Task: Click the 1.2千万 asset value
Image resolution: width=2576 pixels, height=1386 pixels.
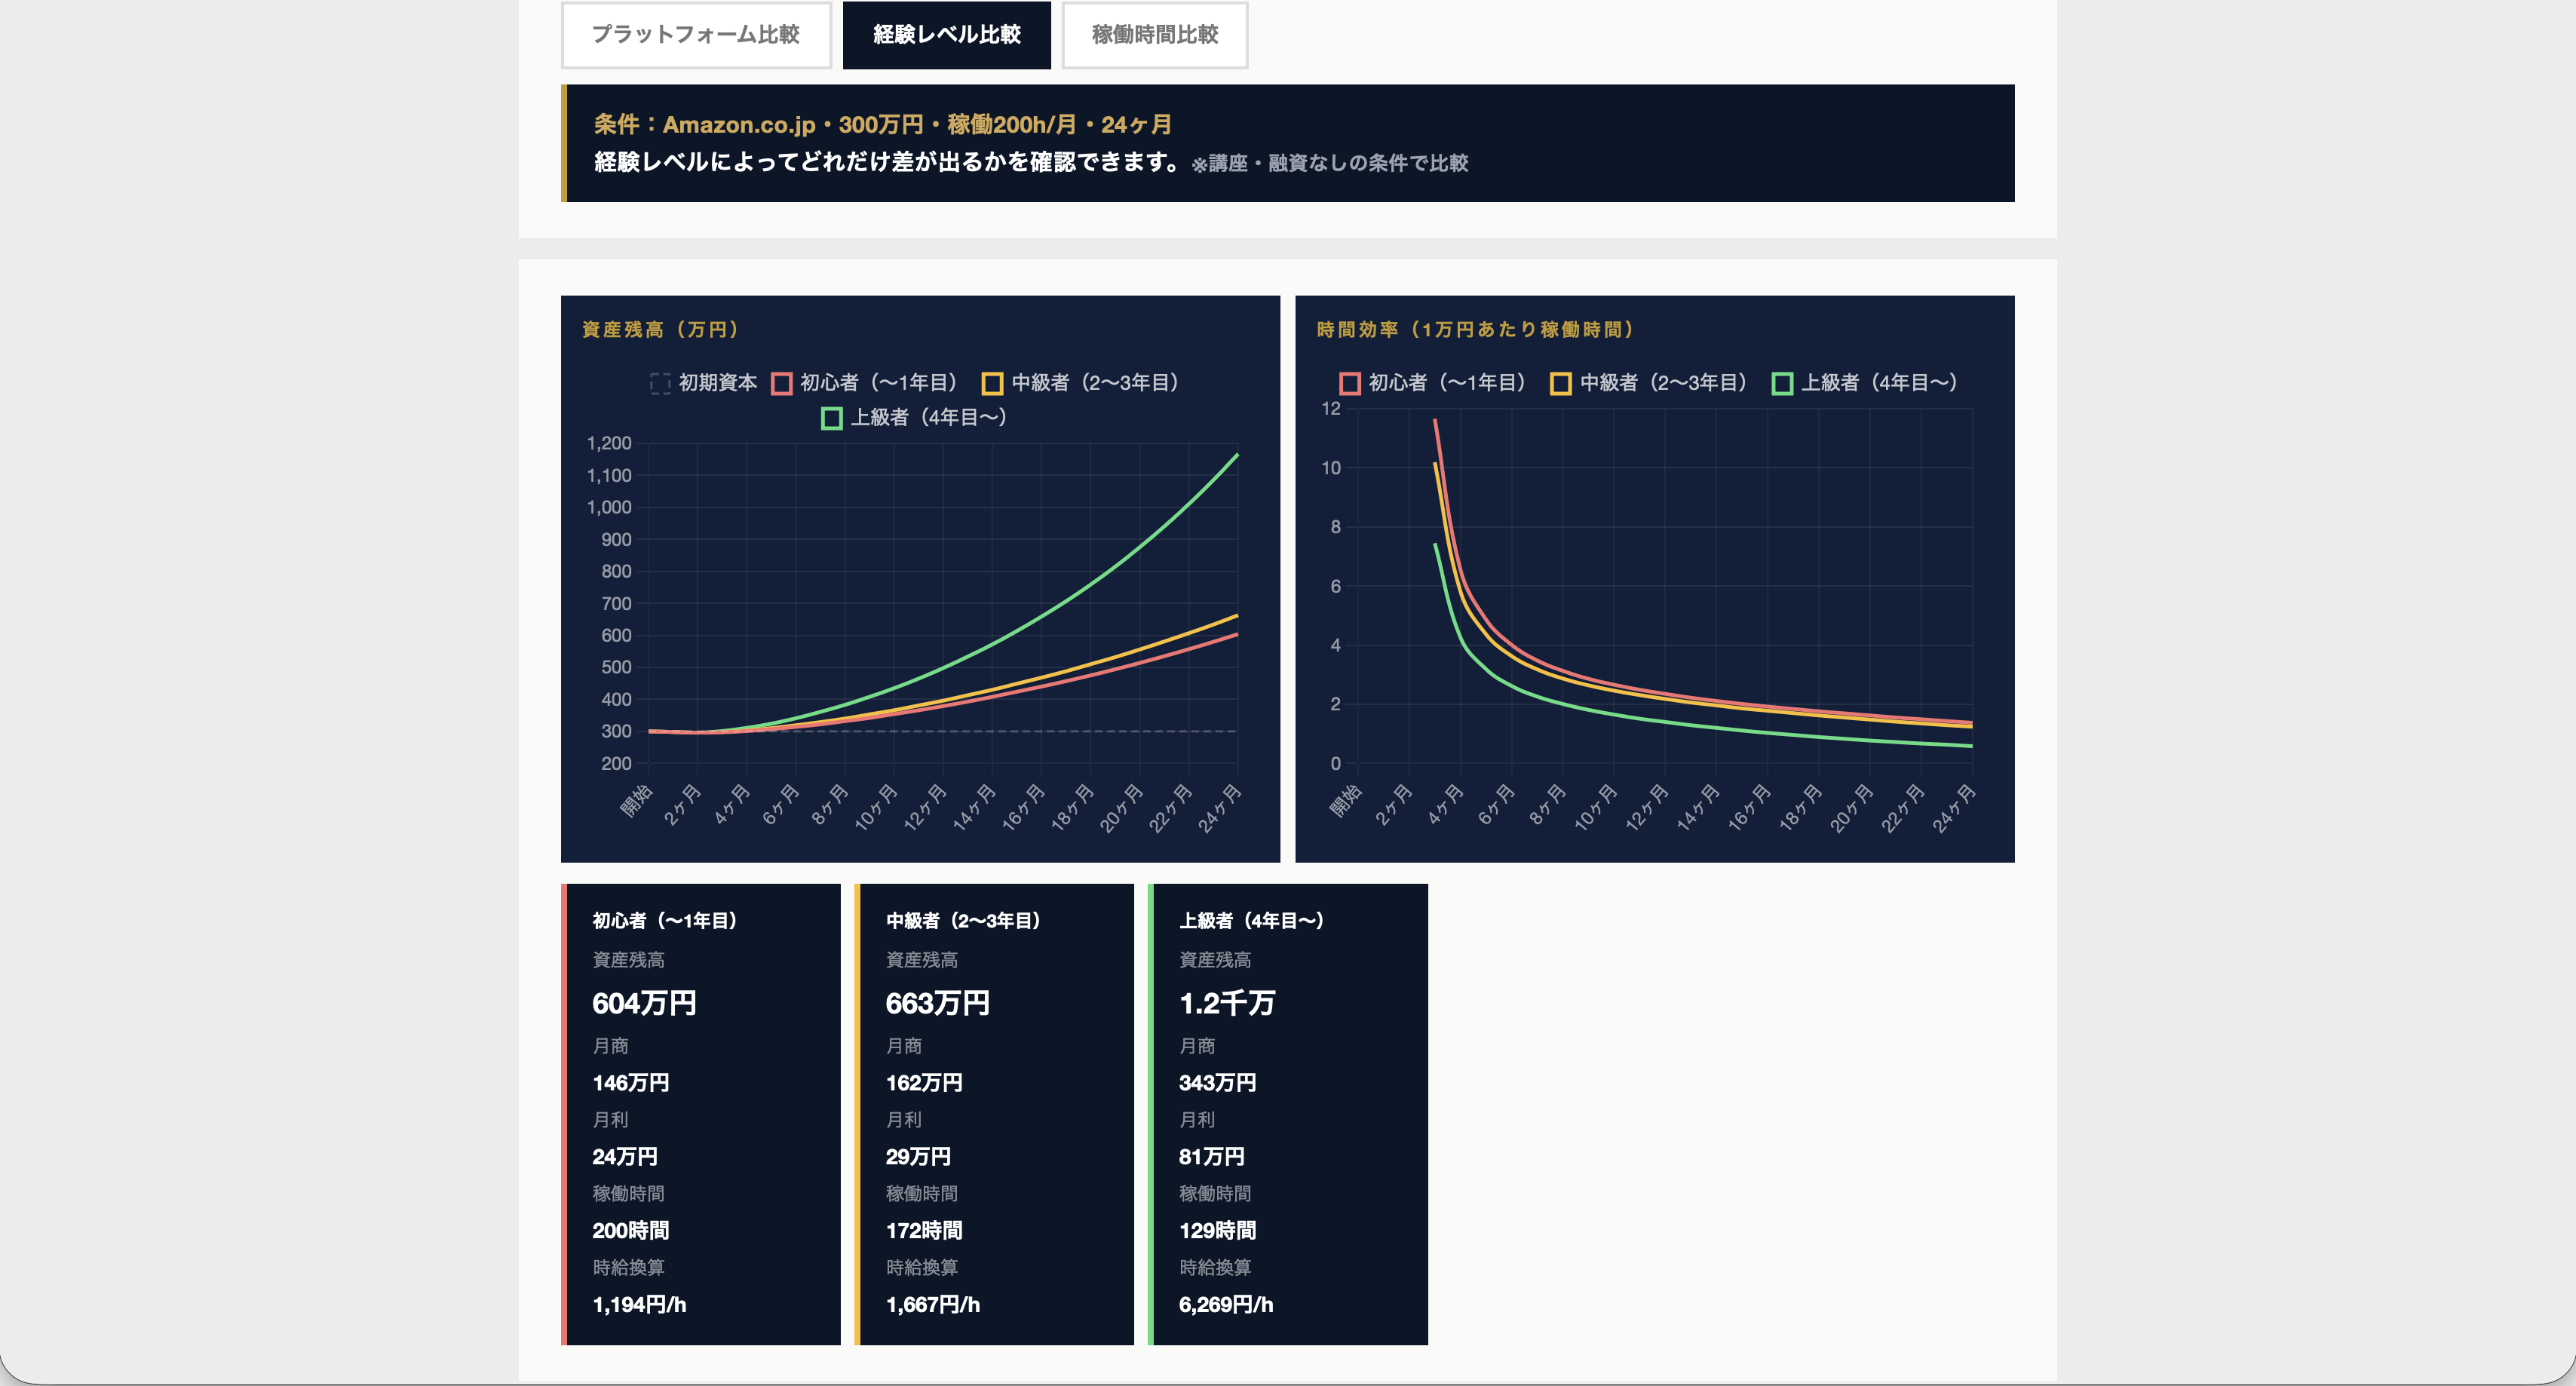Action: (x=1227, y=1003)
